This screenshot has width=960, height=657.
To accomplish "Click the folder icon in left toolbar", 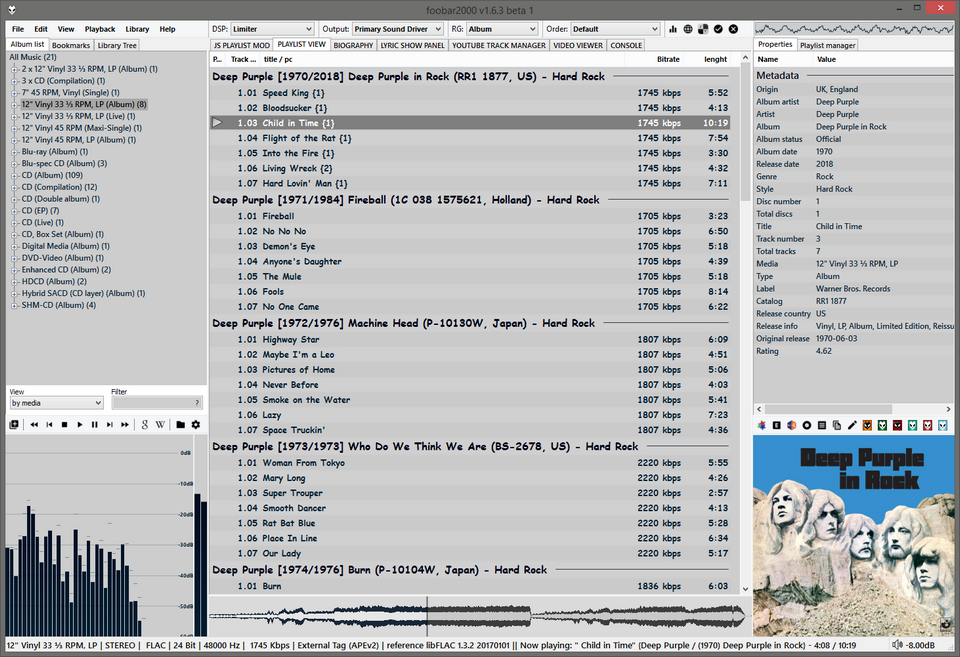I will coord(181,425).
